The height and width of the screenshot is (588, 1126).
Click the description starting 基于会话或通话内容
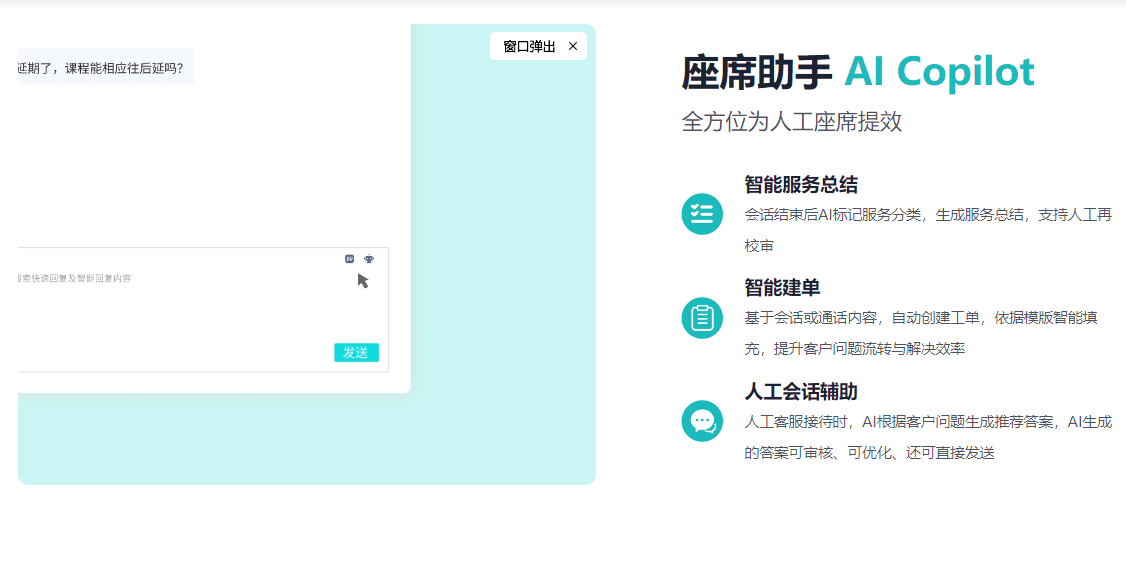pos(921,333)
